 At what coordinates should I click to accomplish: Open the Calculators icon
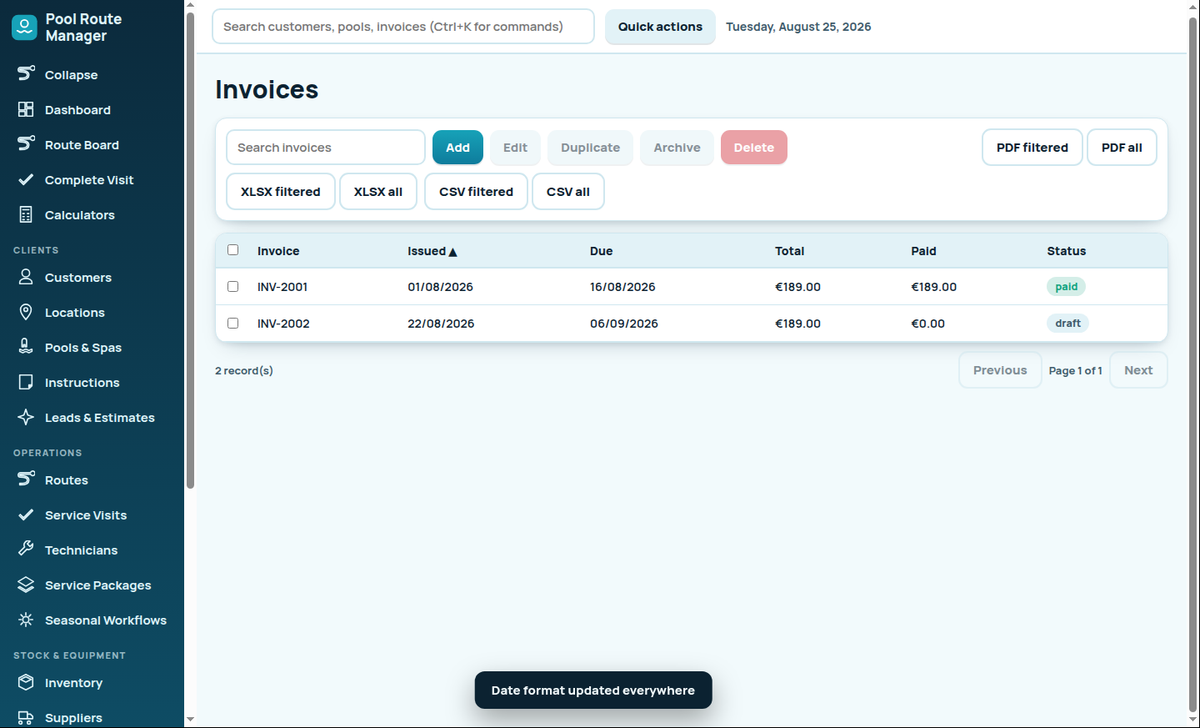(x=26, y=215)
